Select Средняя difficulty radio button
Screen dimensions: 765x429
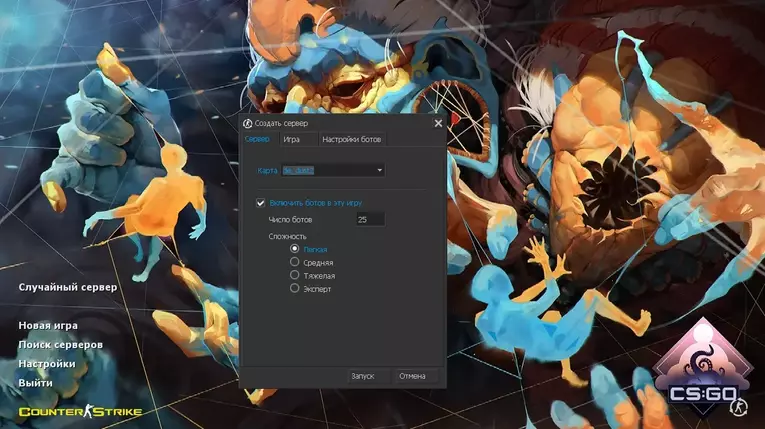coord(294,262)
